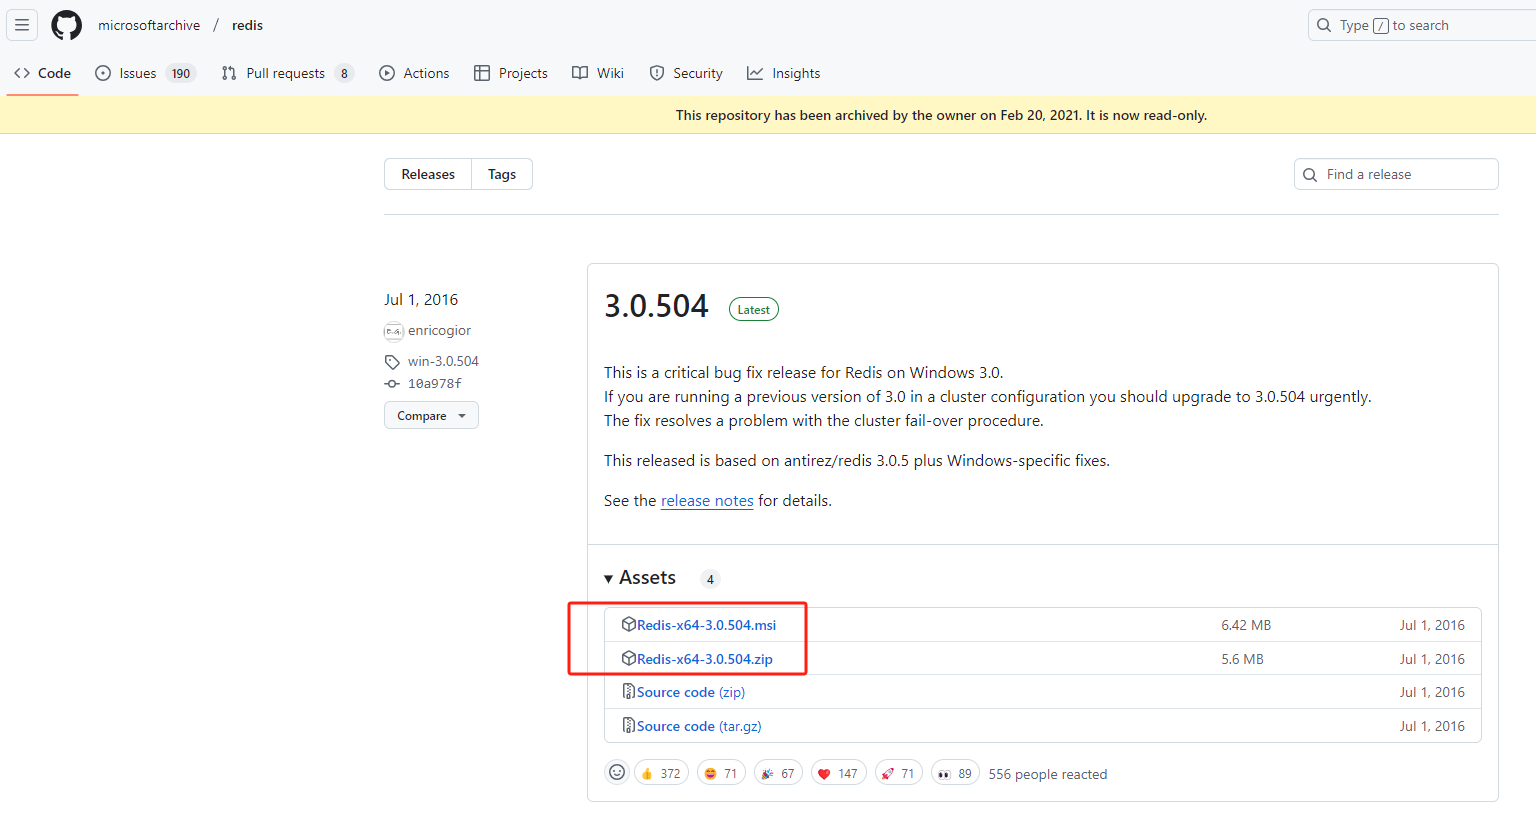Open the release notes link
Screen dimensions: 1536x820
click(x=707, y=500)
